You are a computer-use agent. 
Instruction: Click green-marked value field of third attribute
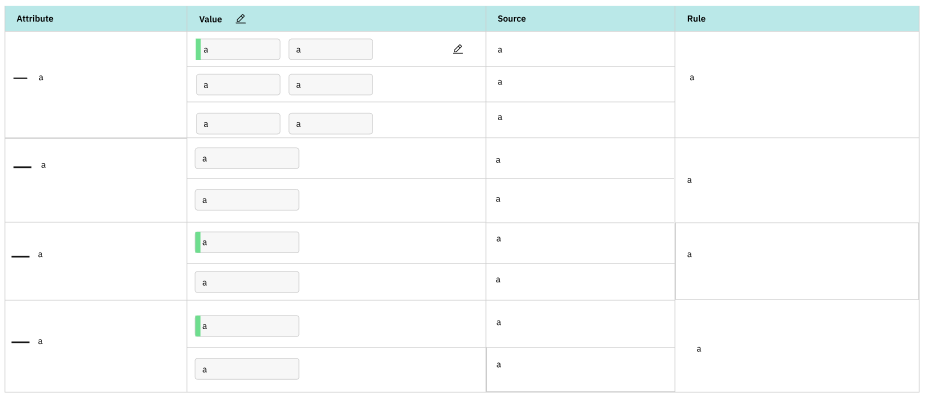coord(247,242)
